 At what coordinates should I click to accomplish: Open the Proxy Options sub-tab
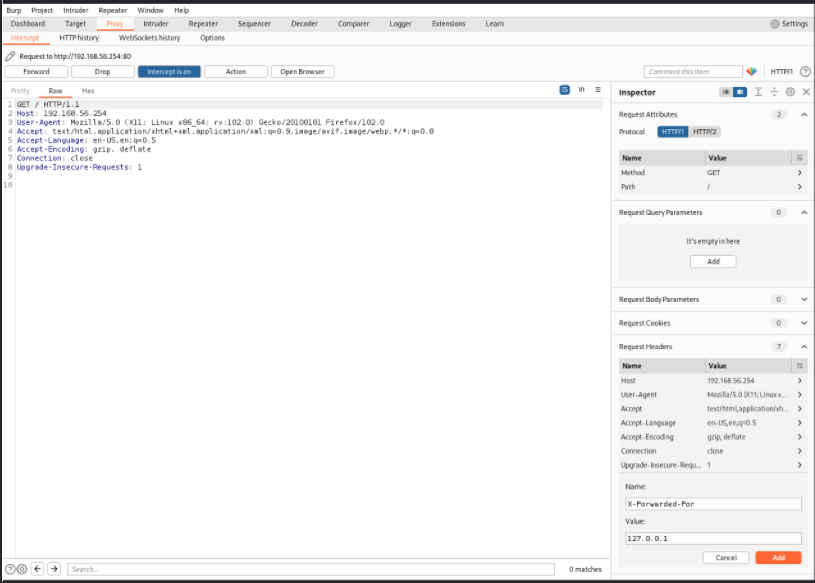point(213,38)
